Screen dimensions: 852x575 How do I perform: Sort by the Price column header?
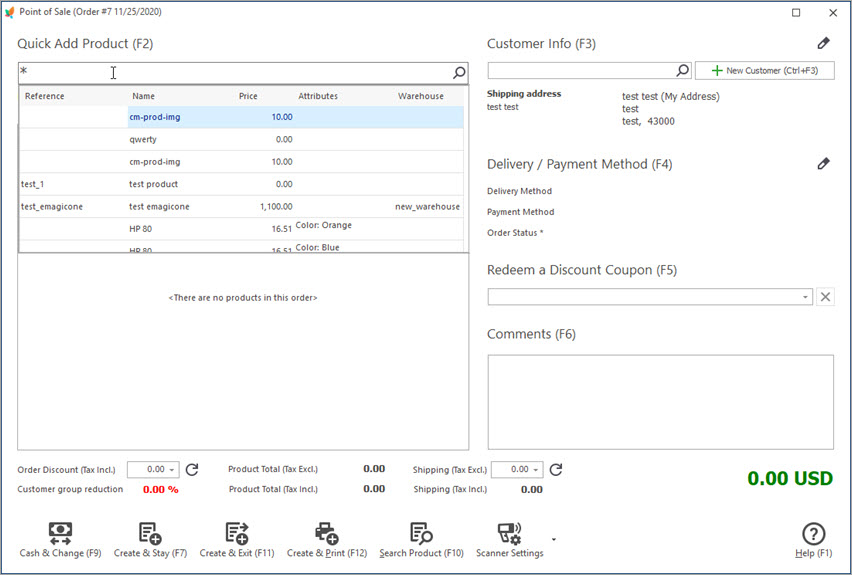click(248, 96)
